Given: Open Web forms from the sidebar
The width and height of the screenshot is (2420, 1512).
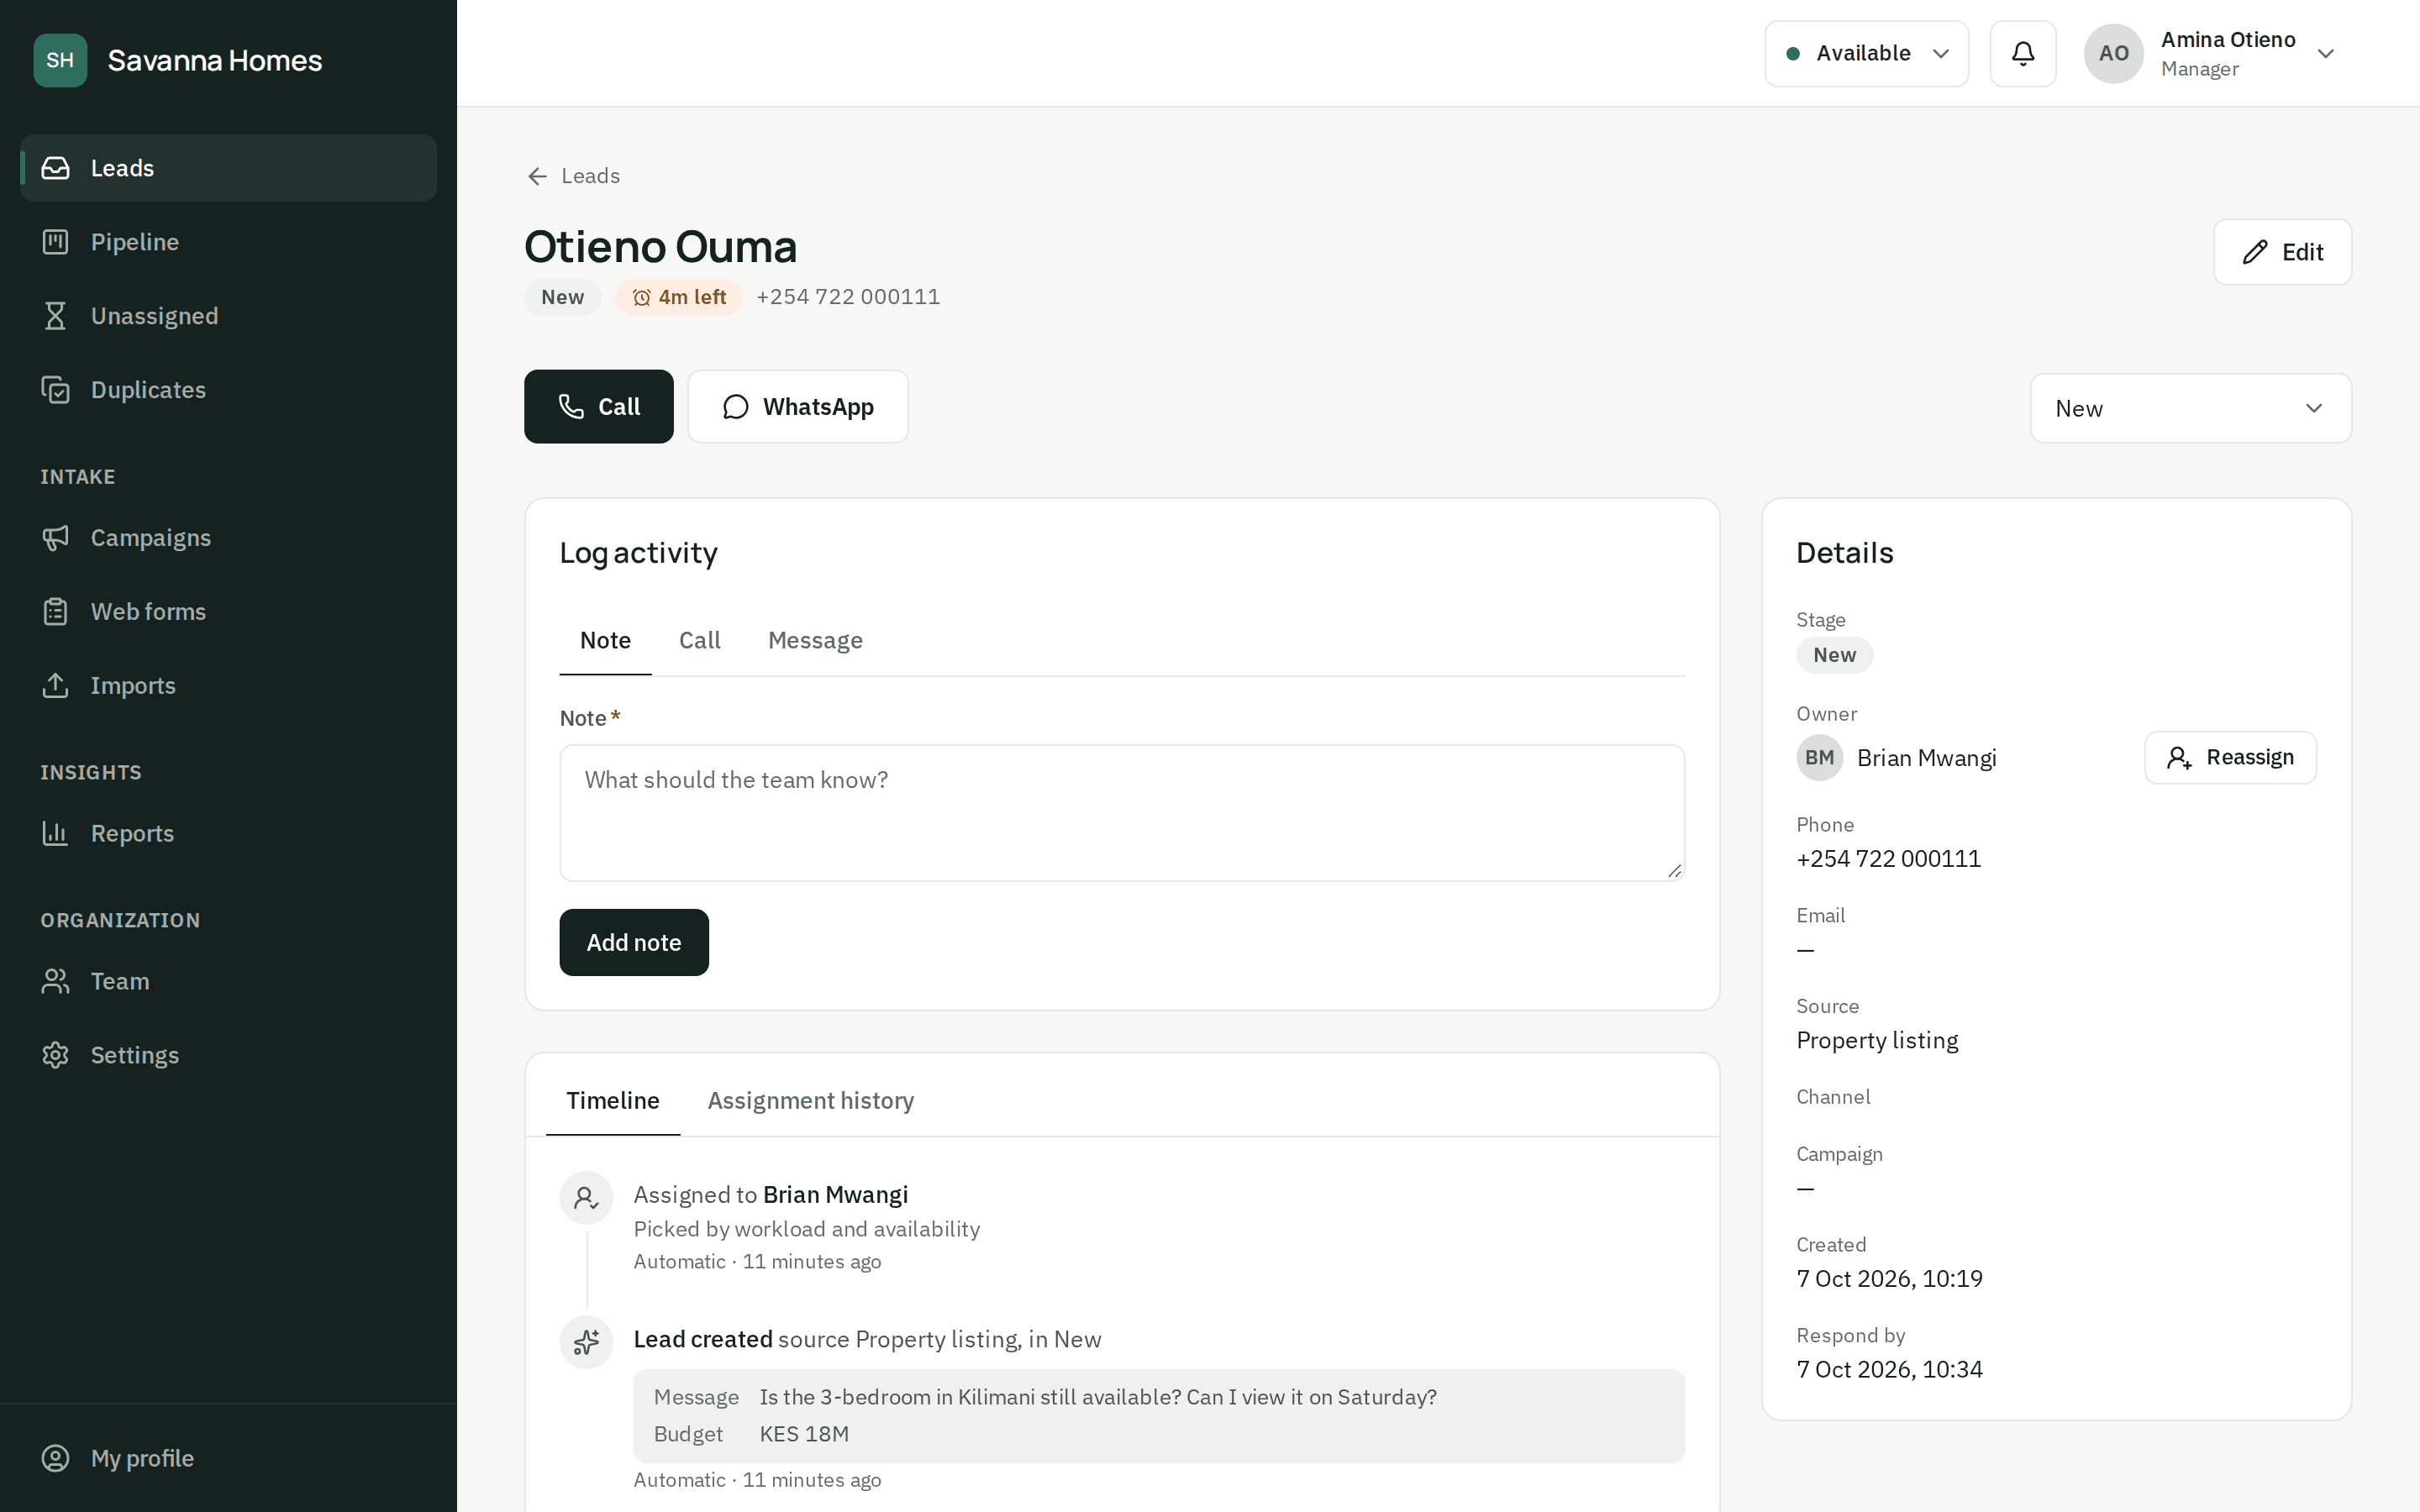Looking at the screenshot, I should click(x=228, y=612).
